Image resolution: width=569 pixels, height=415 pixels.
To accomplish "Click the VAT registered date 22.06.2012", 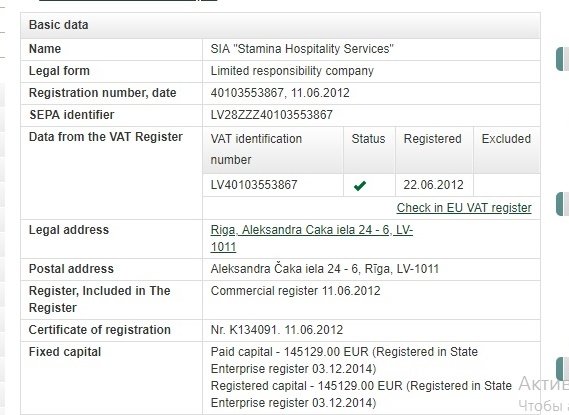I will (x=433, y=185).
